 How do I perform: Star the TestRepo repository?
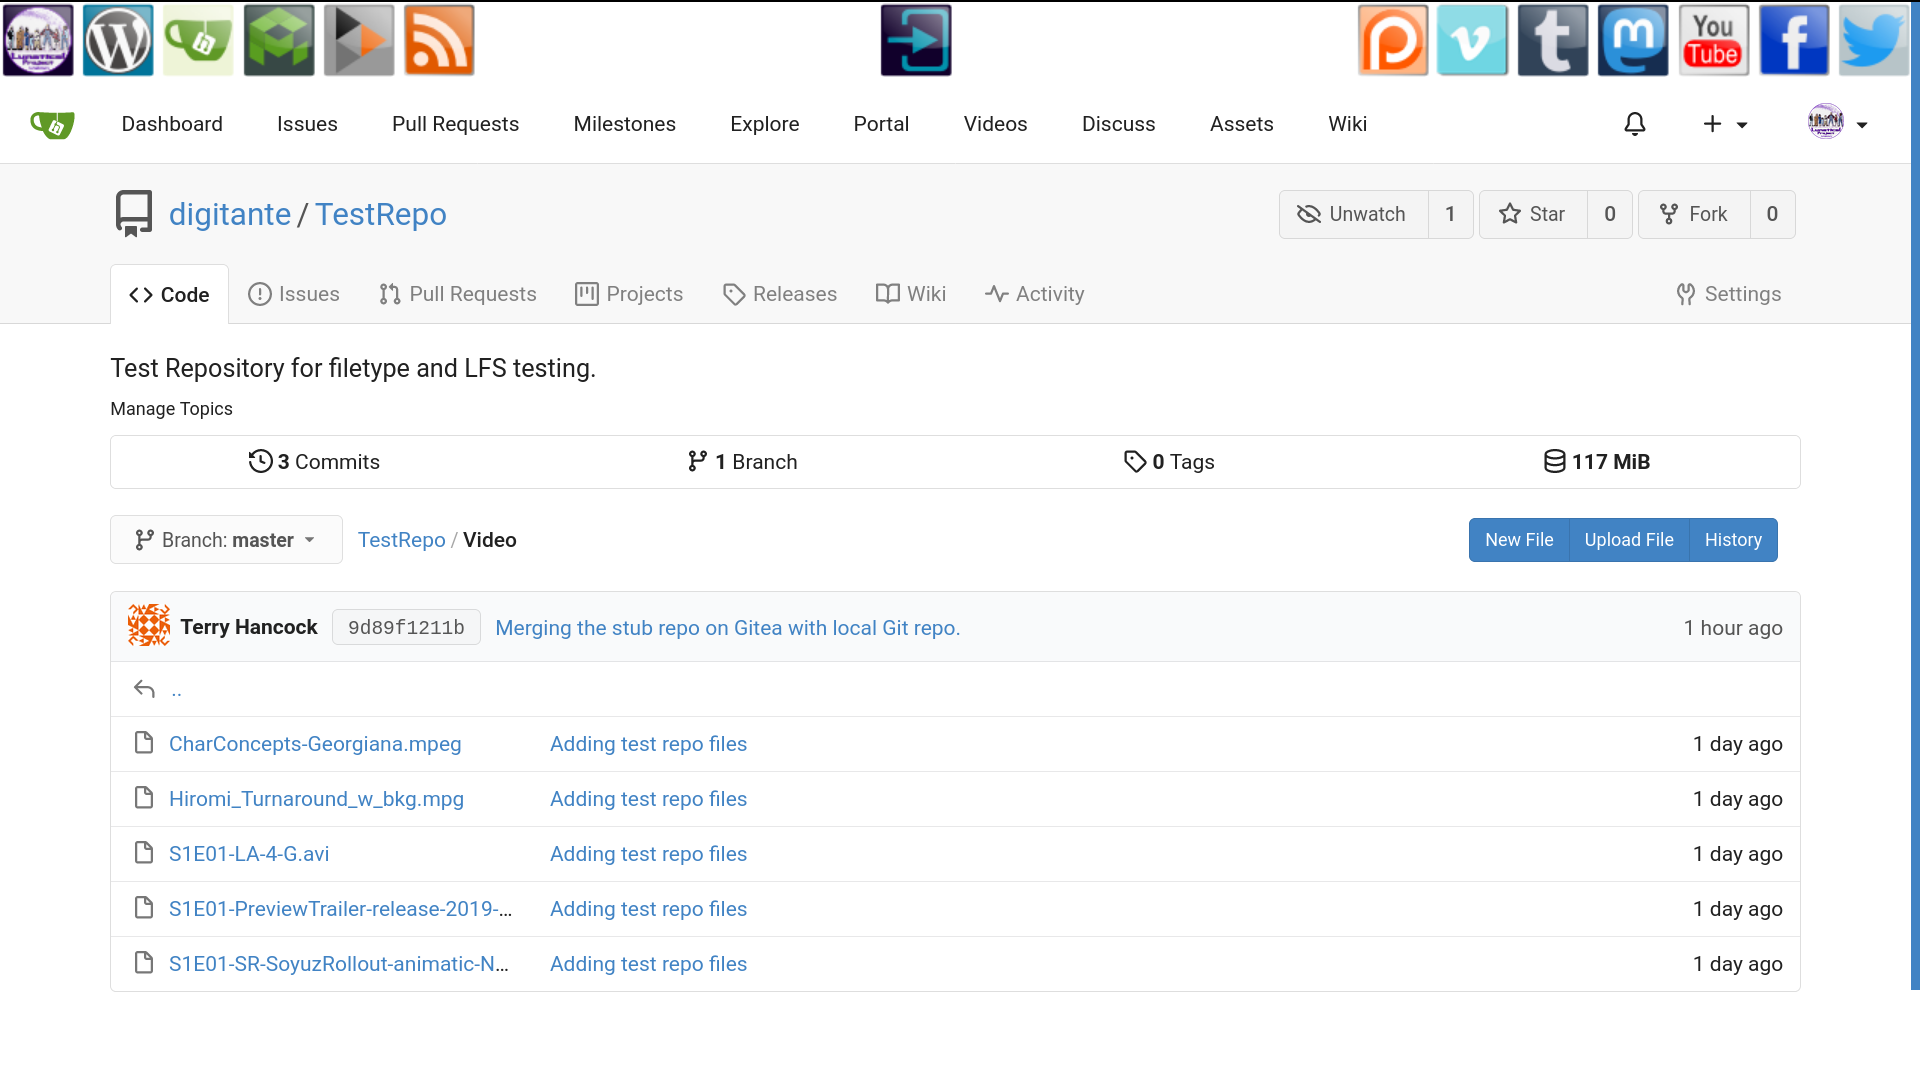click(x=1532, y=214)
